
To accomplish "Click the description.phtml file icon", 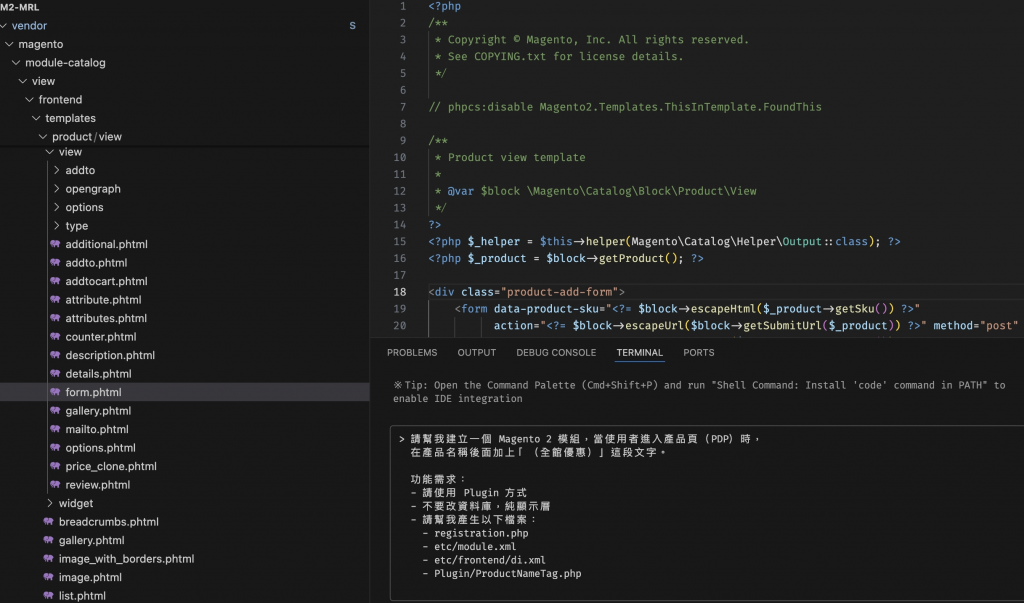I will 56,355.
